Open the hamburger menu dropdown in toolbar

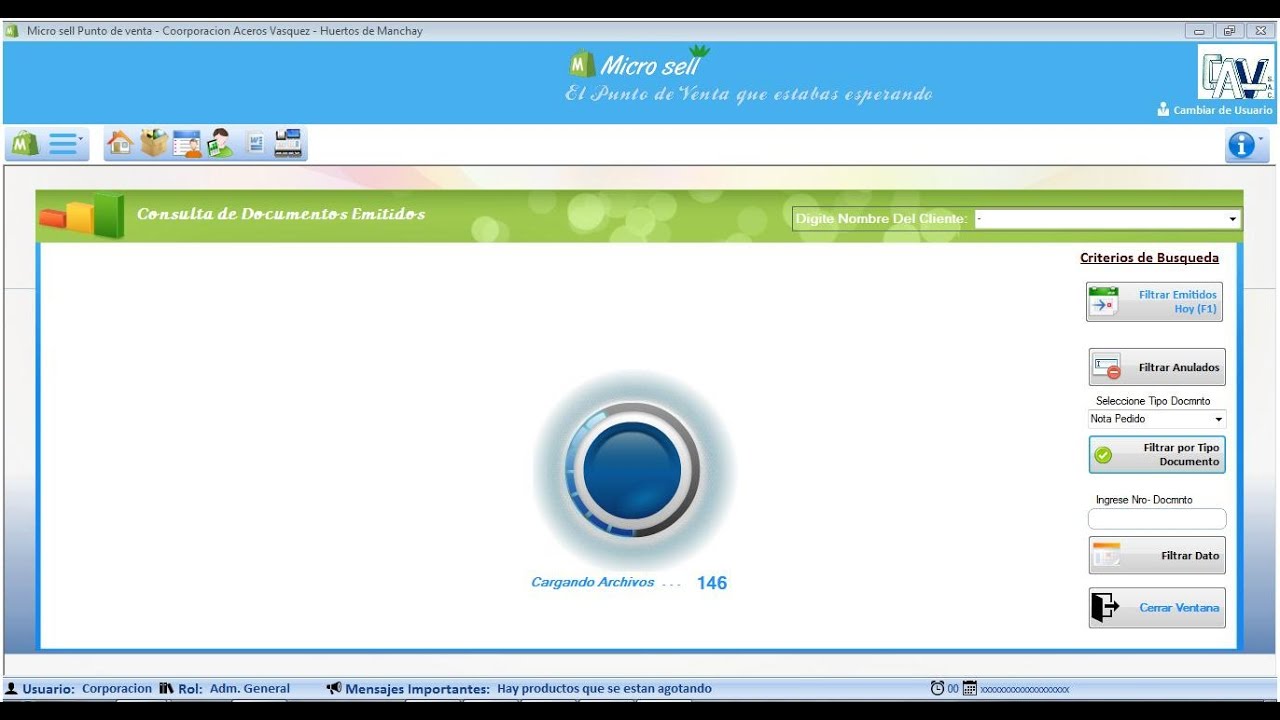67,144
